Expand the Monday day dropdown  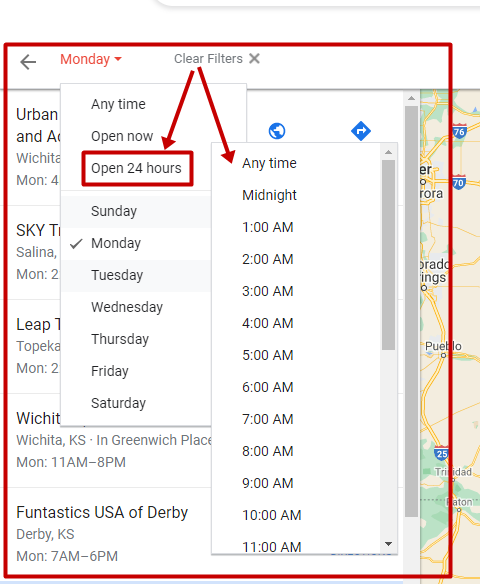coord(91,59)
